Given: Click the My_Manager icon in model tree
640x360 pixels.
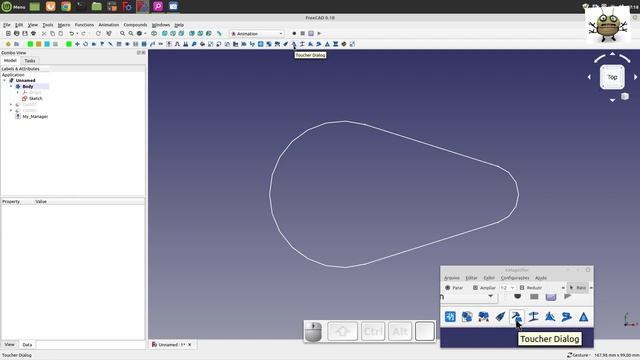Looking at the screenshot, I should [x=18, y=116].
